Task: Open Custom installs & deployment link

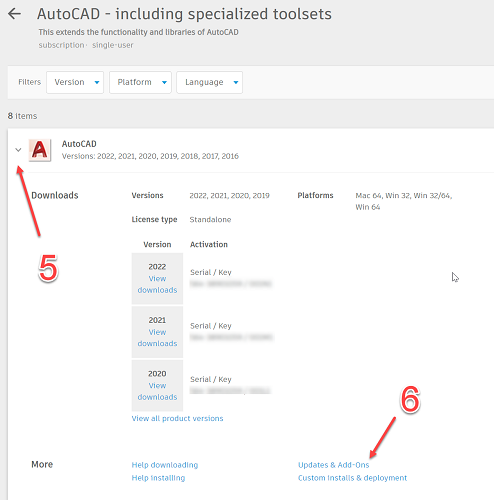Action: [352, 478]
